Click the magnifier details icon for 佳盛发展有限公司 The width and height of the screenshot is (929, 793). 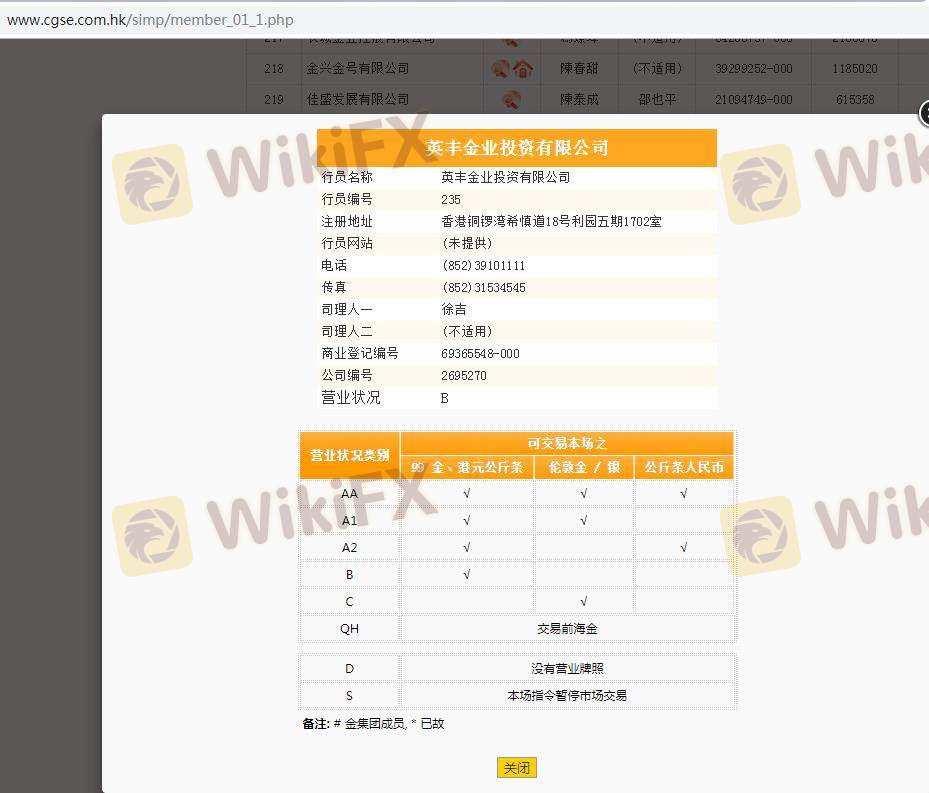[511, 99]
